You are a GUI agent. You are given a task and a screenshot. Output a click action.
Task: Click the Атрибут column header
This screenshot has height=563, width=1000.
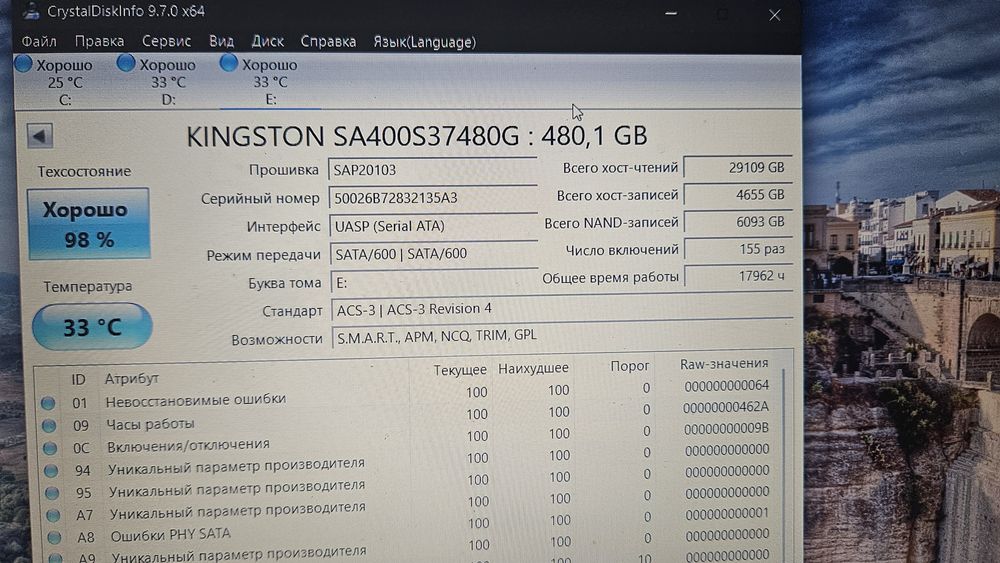[x=131, y=378]
